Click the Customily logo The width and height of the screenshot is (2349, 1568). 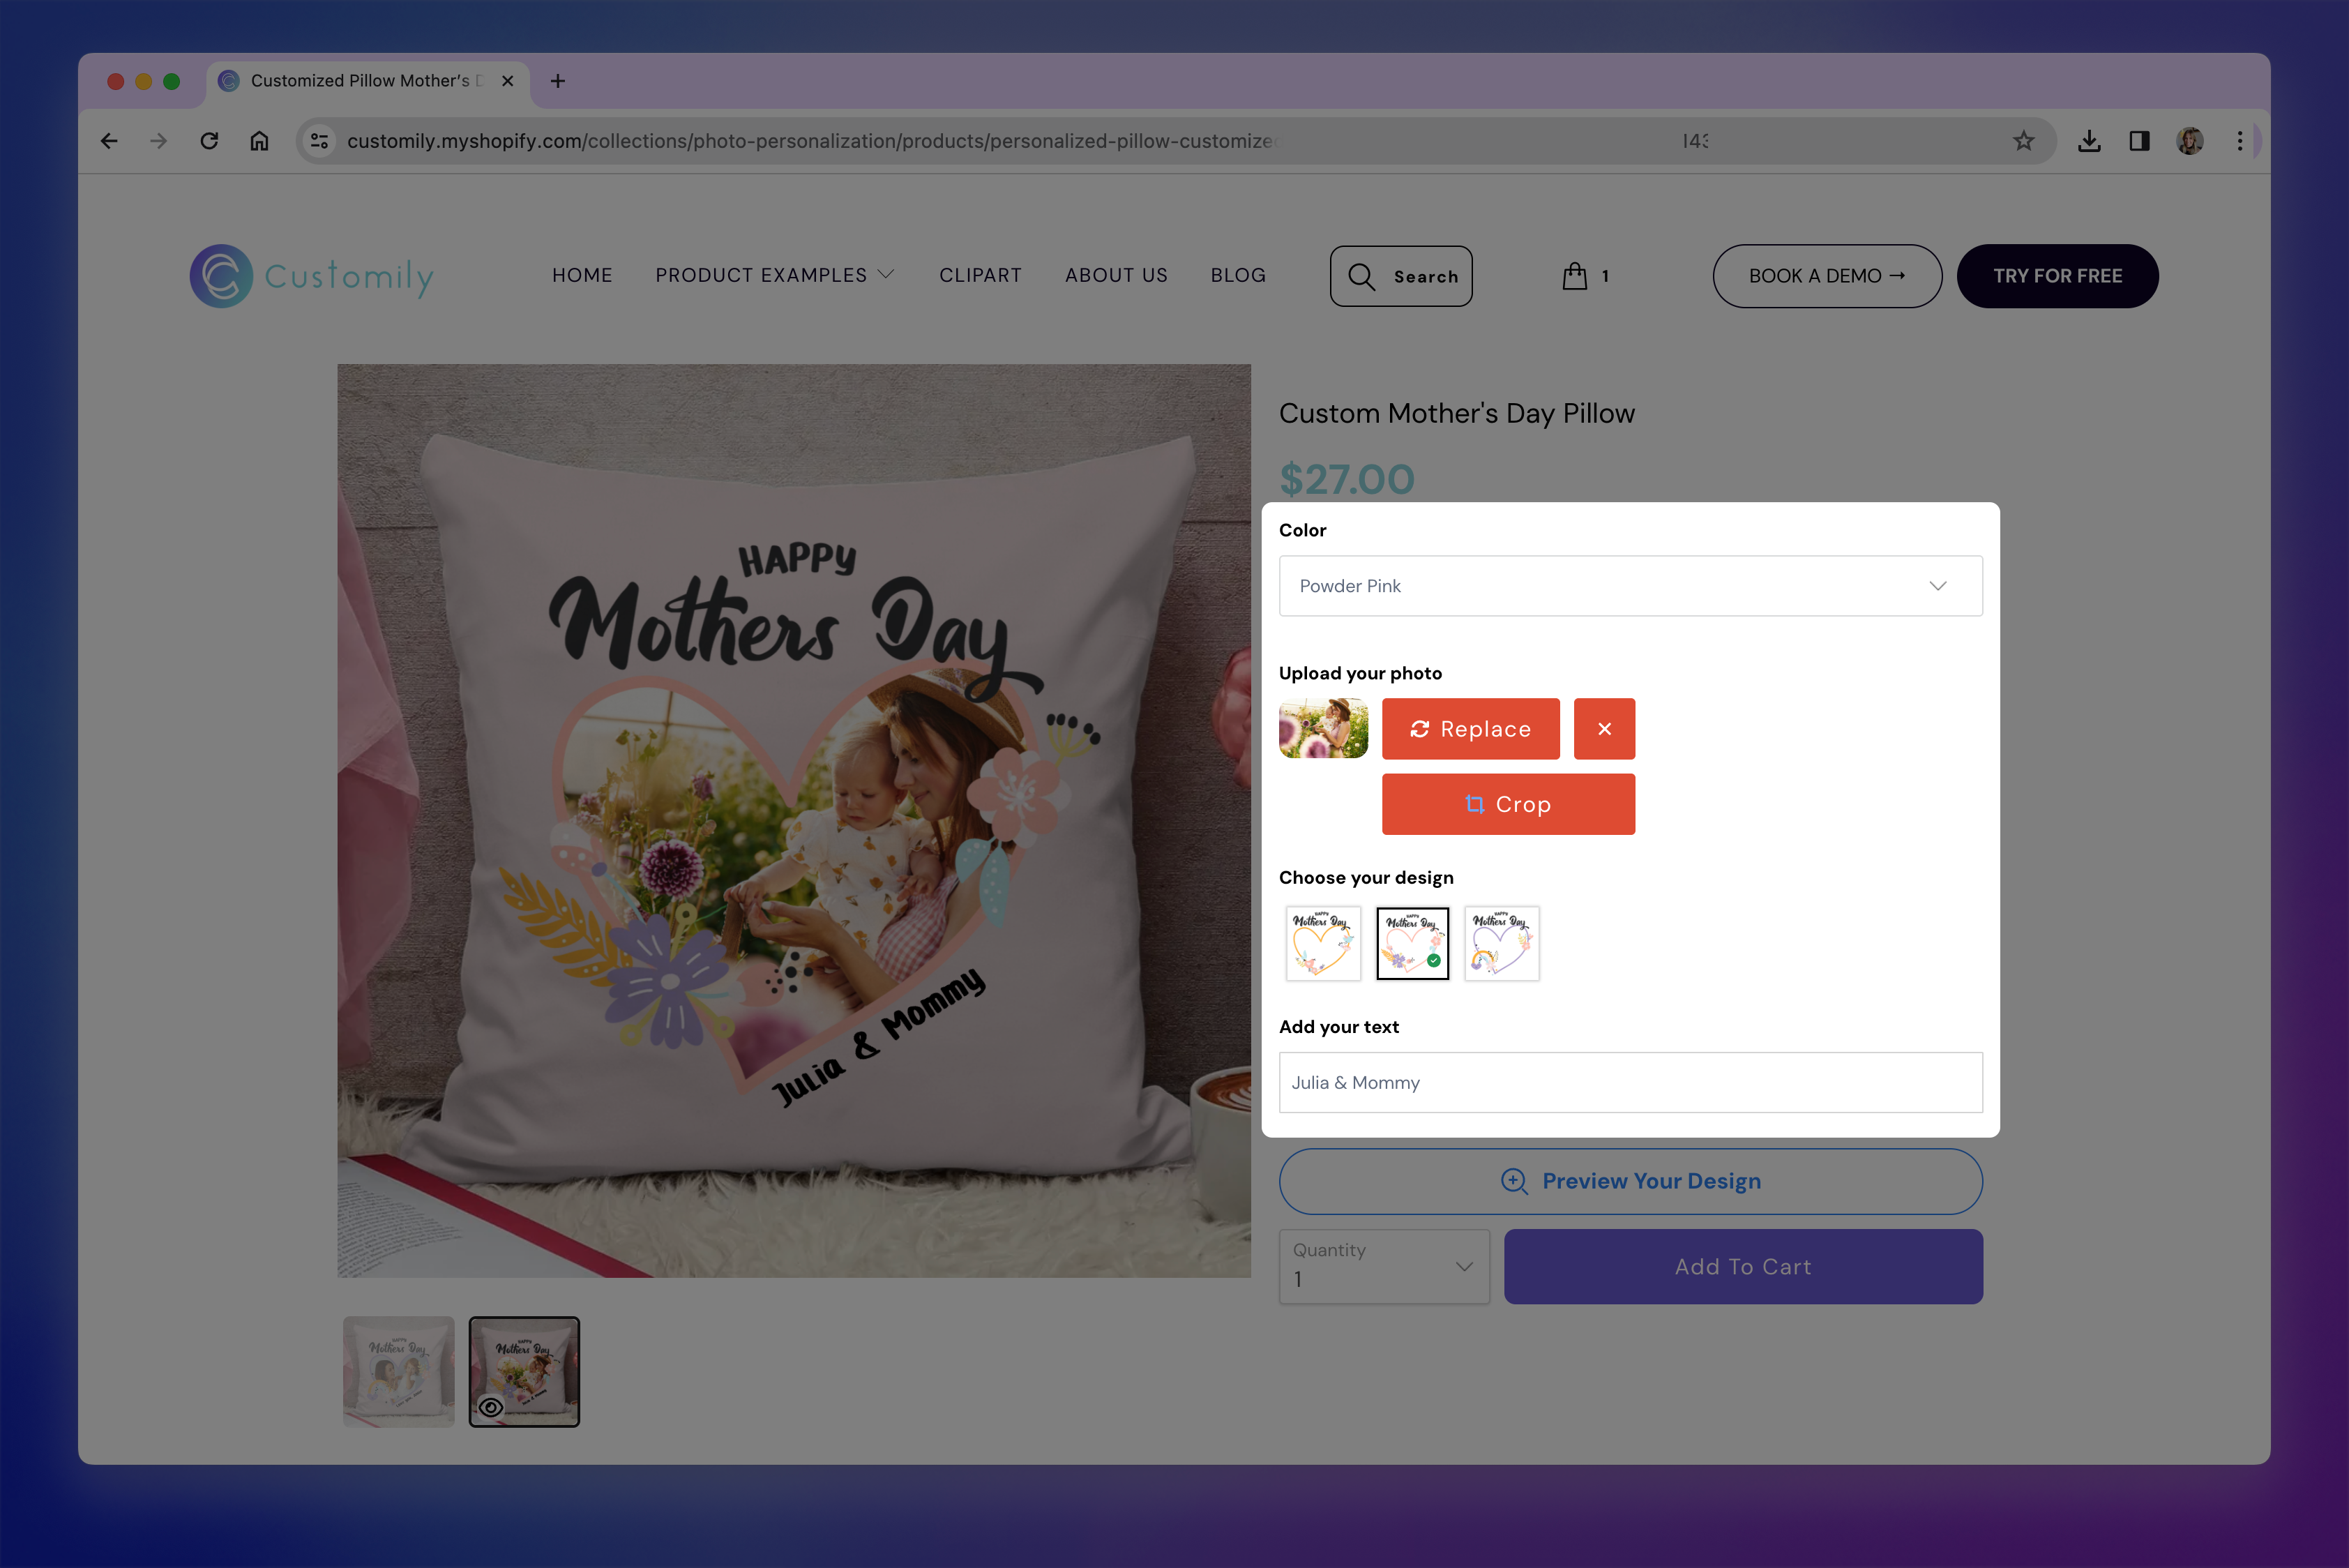[x=311, y=276]
